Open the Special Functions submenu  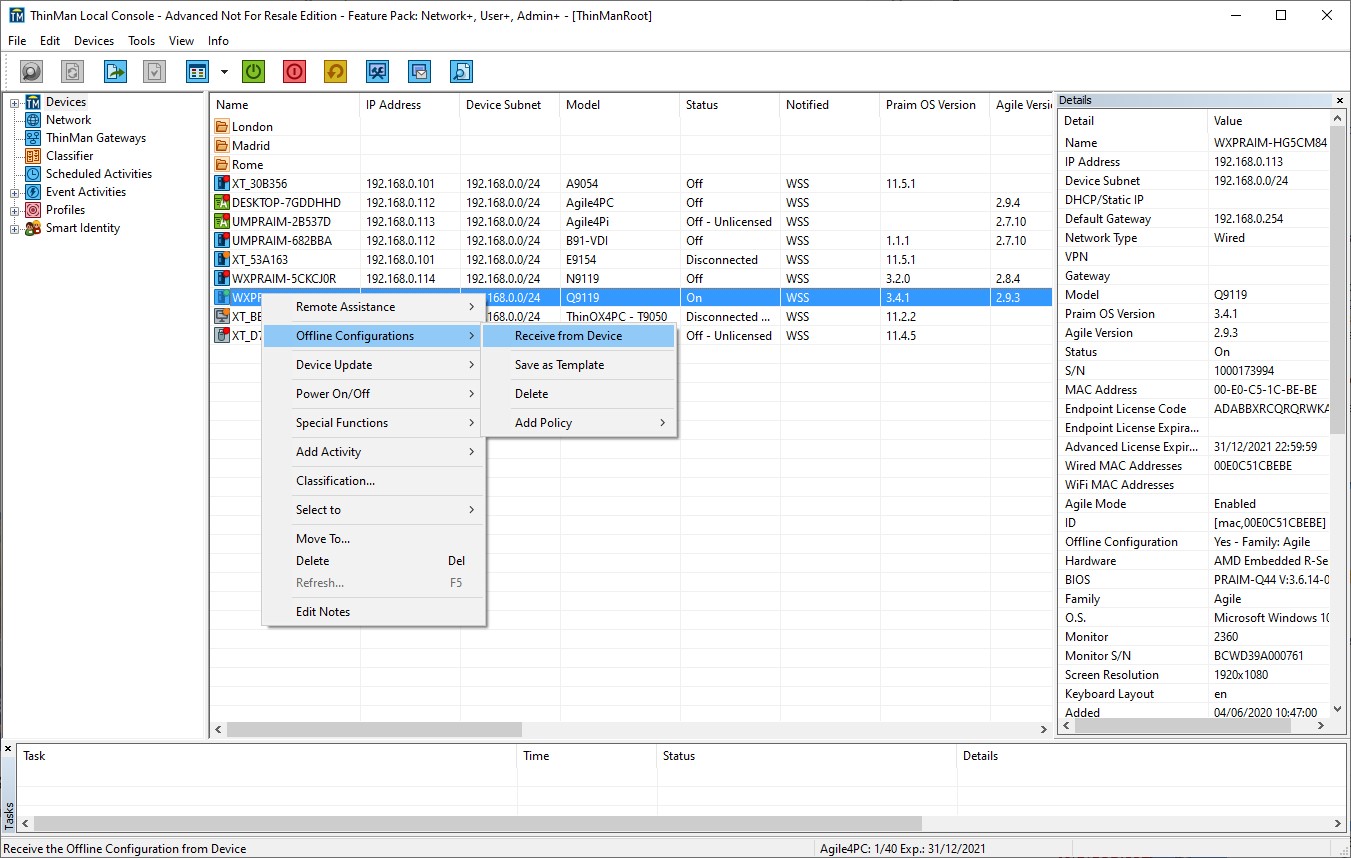(x=374, y=423)
